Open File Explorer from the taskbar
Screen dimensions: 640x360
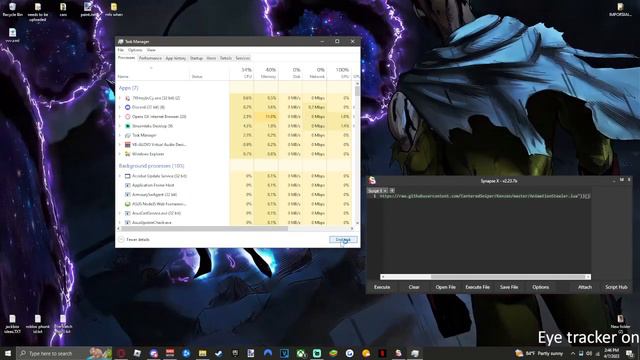point(202,353)
